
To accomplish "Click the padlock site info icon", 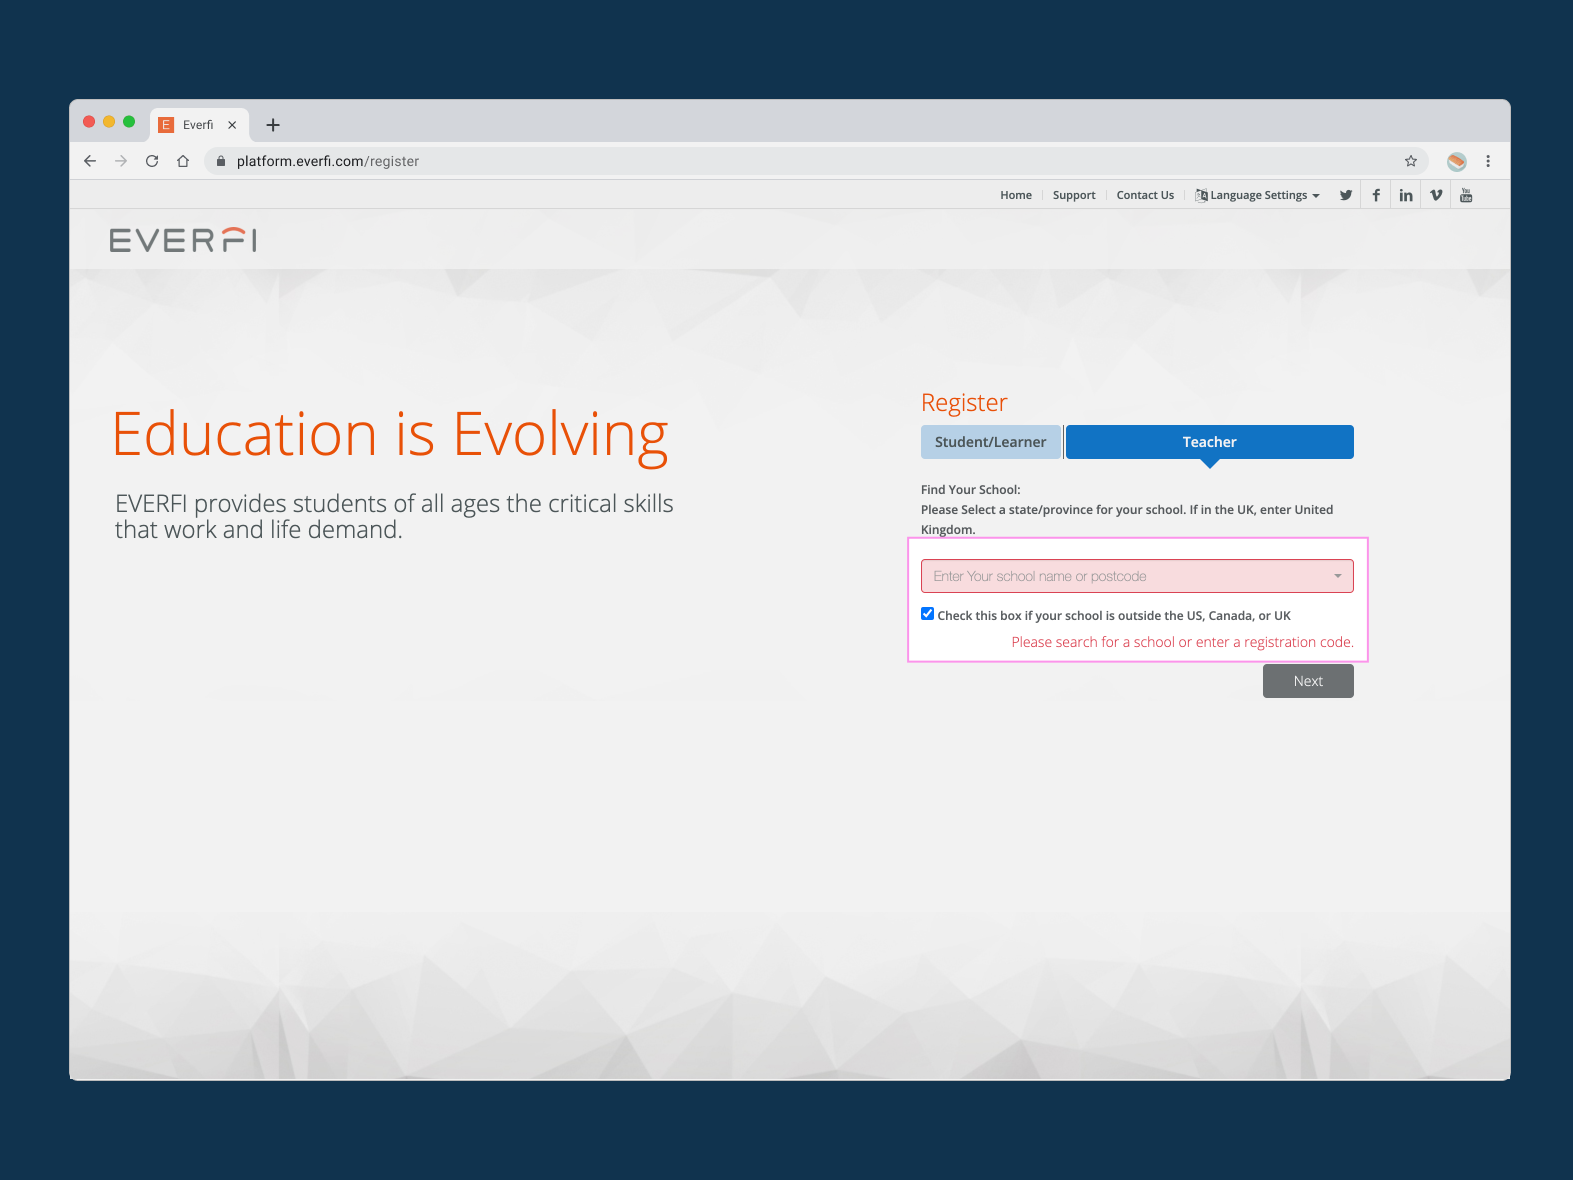I will 221,161.
